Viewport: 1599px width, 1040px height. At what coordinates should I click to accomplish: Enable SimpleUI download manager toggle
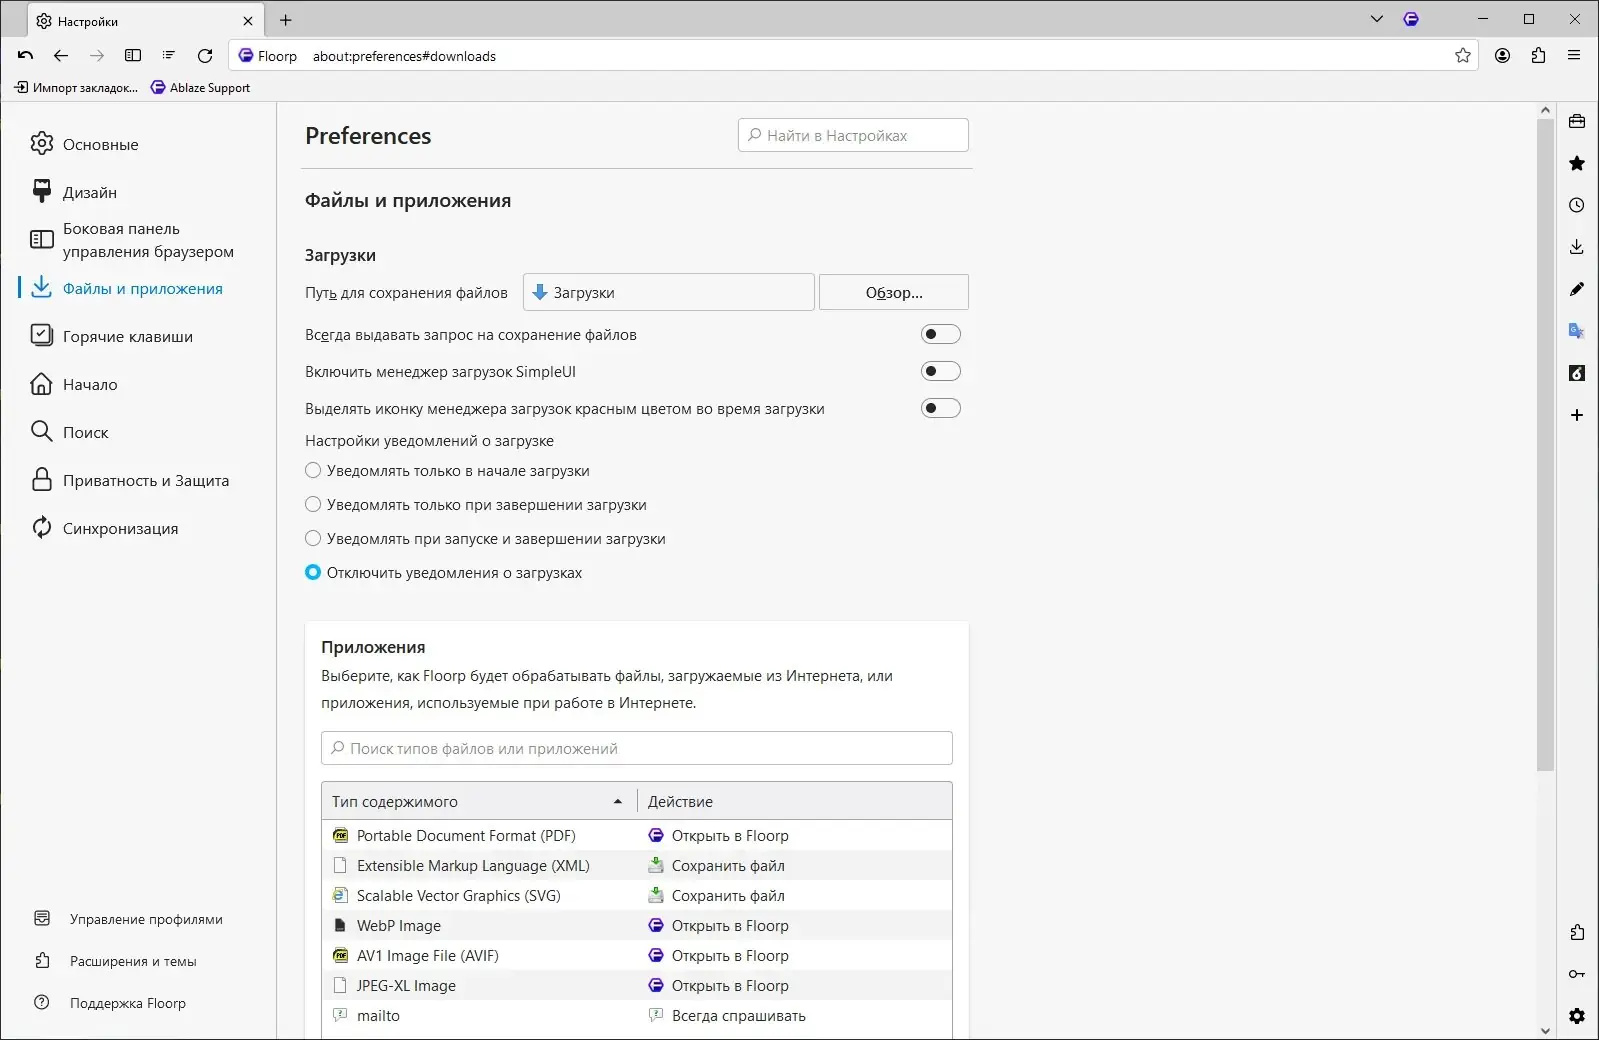[940, 371]
